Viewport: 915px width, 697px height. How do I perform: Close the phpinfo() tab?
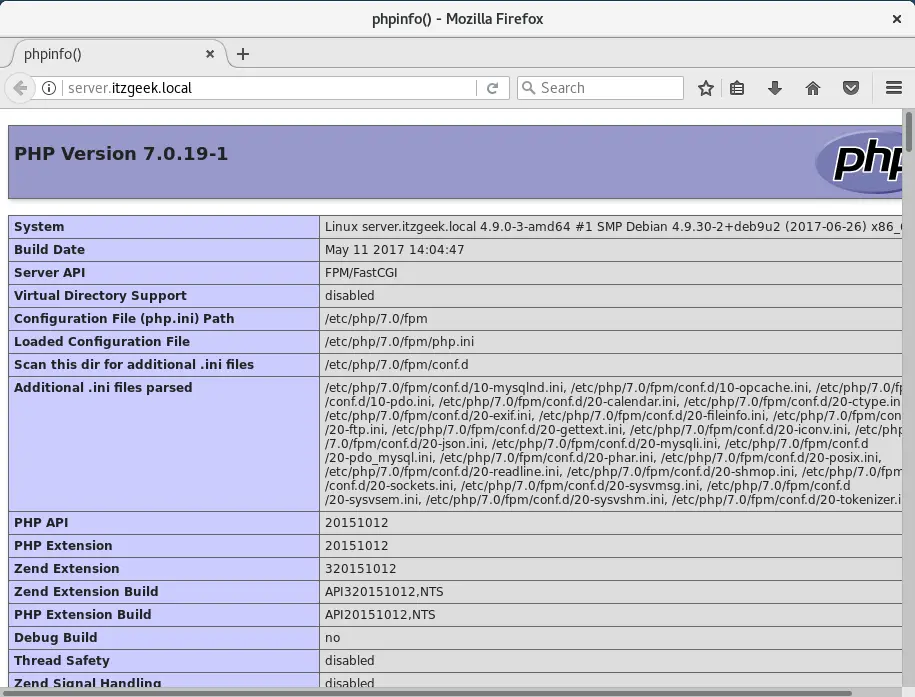(x=210, y=54)
